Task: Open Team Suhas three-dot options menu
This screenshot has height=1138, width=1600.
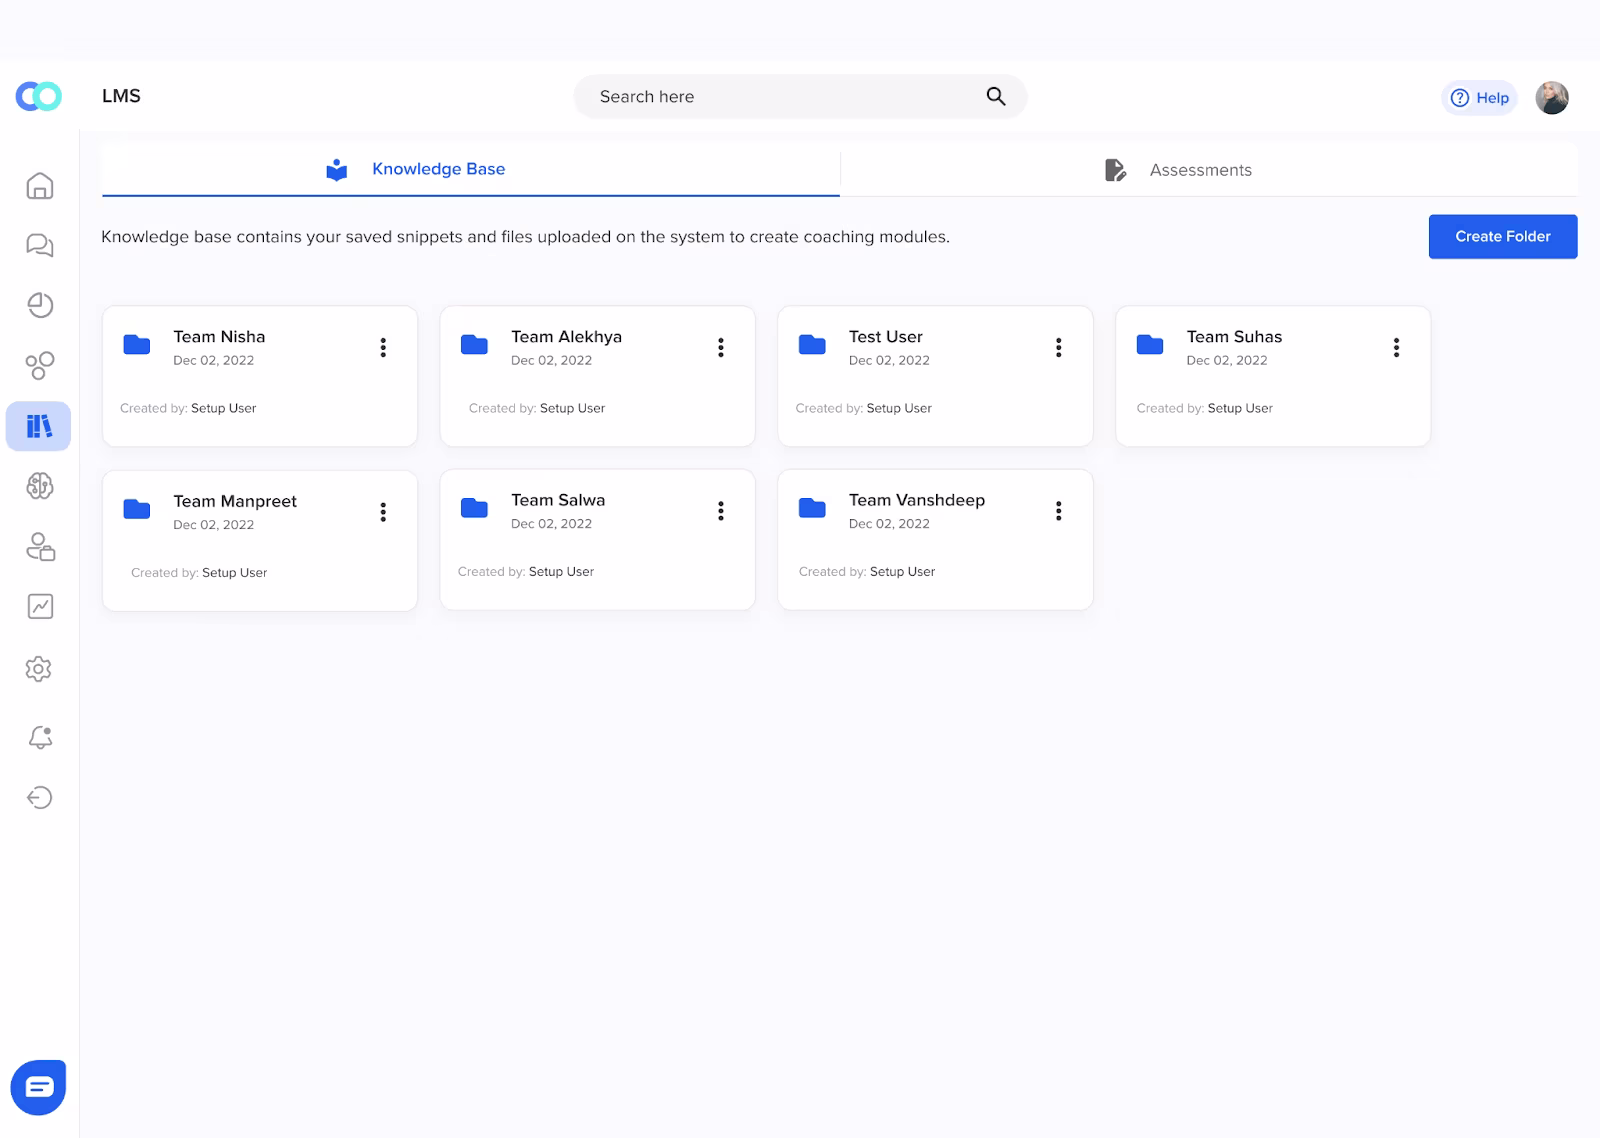Action: point(1397,348)
